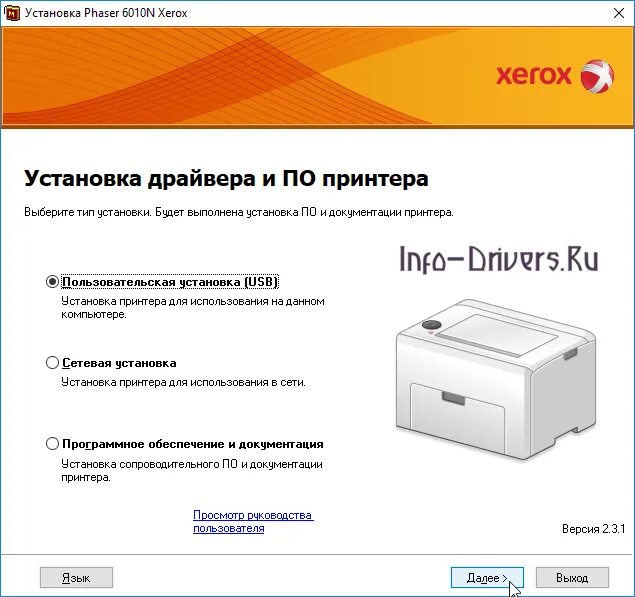This screenshot has width=635, height=597.
Task: Select Программное обеспечение и документация radio option
Action: tap(52, 443)
